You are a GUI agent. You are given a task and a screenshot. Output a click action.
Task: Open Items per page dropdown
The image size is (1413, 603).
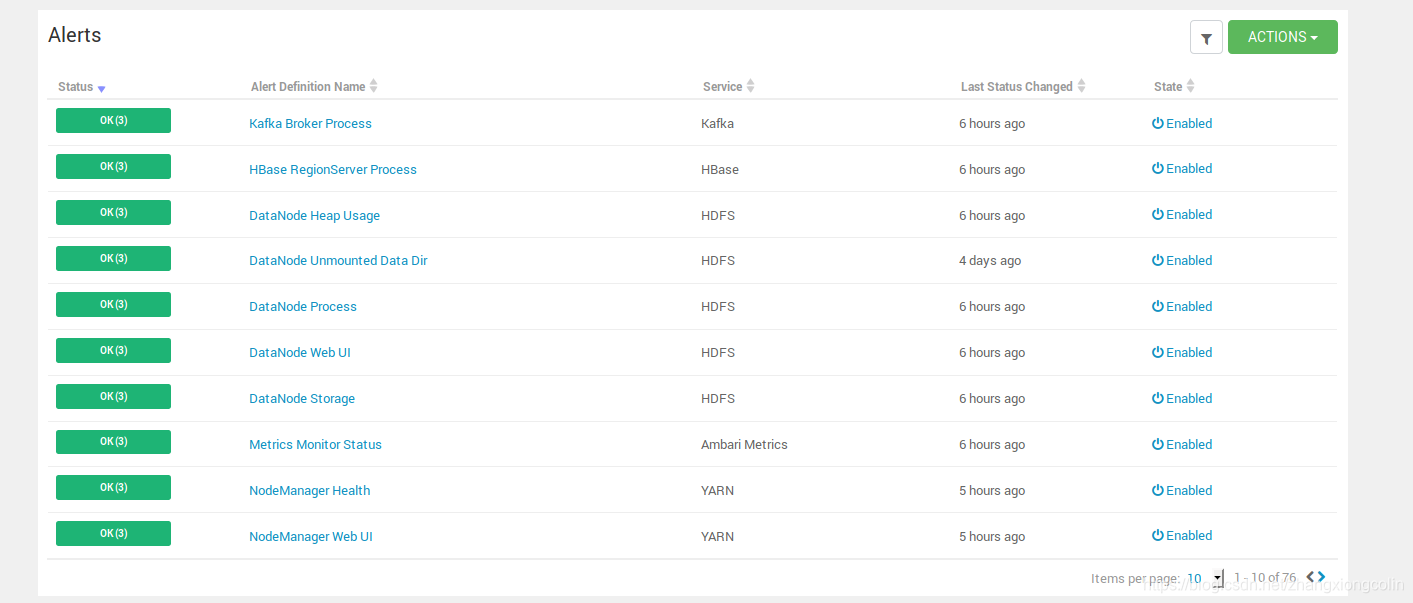(x=1204, y=578)
